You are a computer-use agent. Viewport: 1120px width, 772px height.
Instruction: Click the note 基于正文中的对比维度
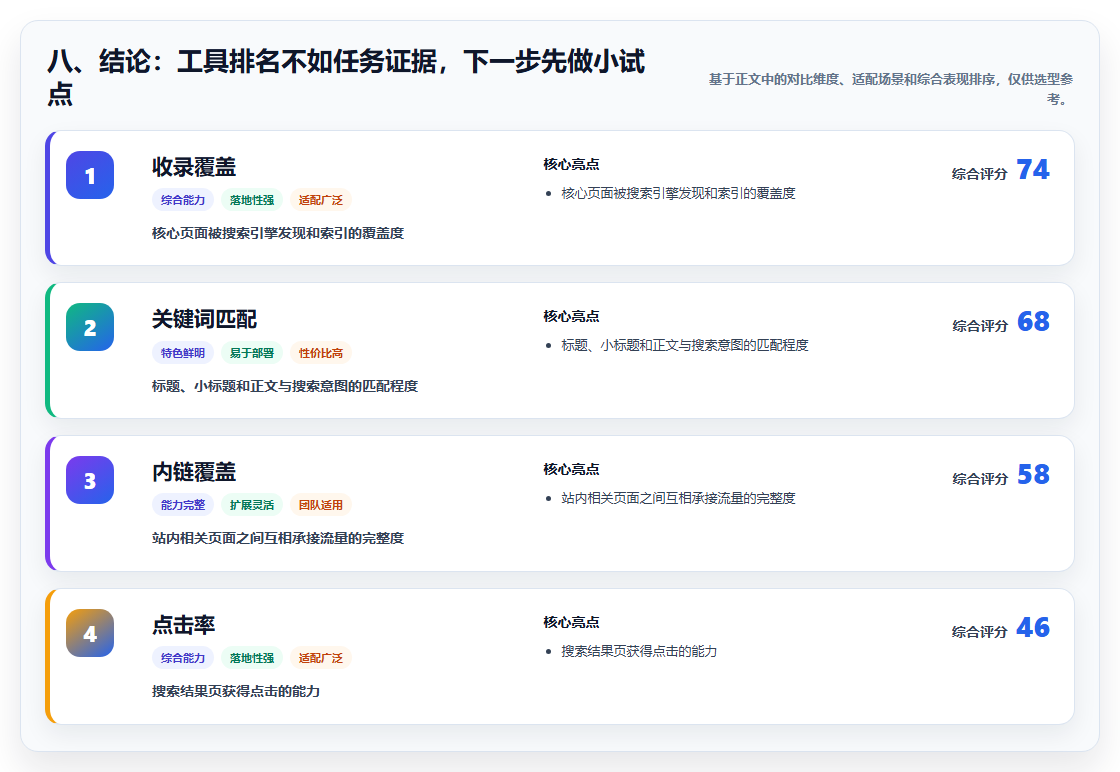coord(891,89)
